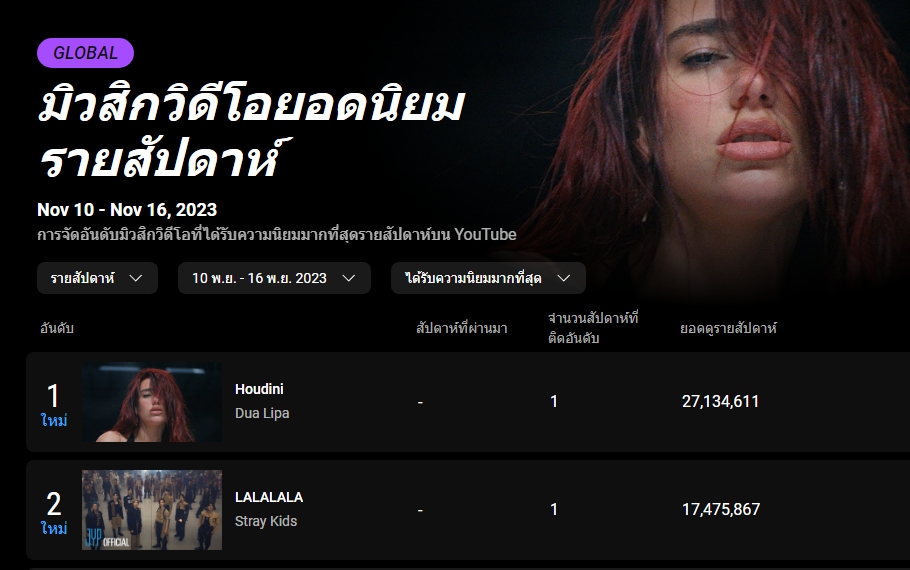This screenshot has width=910, height=570.
Task: Open the Dua Lipa artist link
Action: 262,413
